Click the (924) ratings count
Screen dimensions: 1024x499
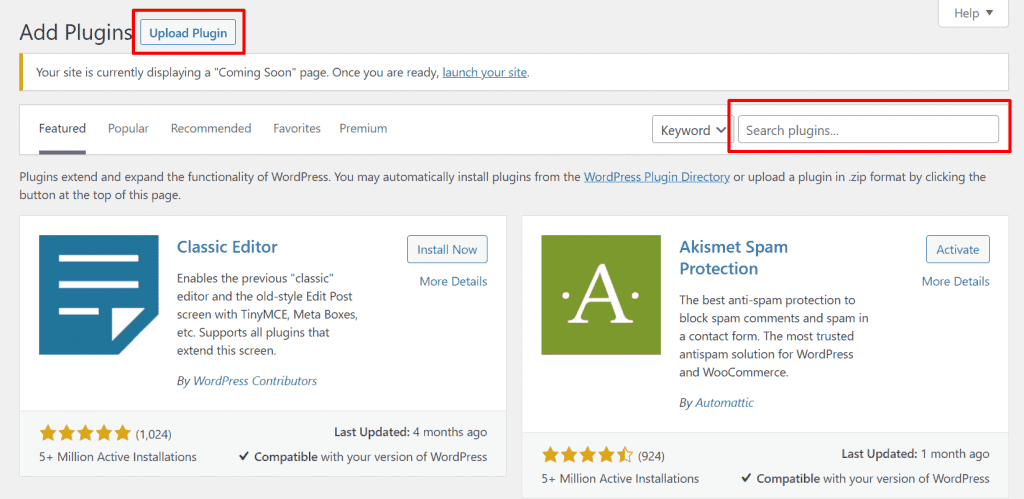(652, 455)
